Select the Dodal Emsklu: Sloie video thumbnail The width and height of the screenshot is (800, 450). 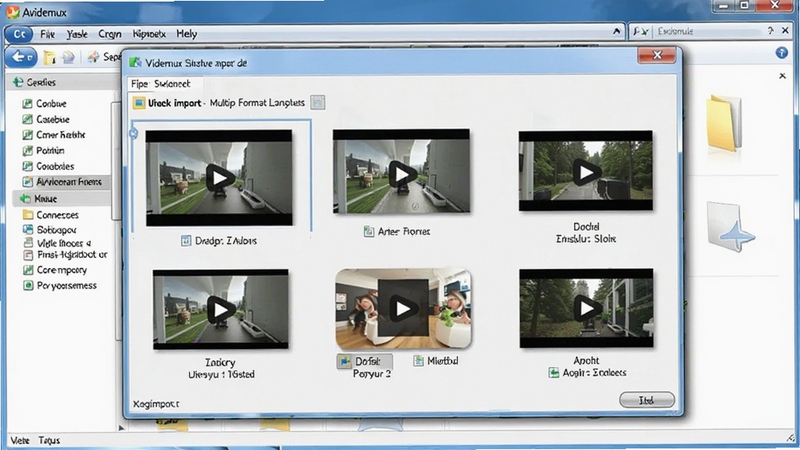point(586,171)
